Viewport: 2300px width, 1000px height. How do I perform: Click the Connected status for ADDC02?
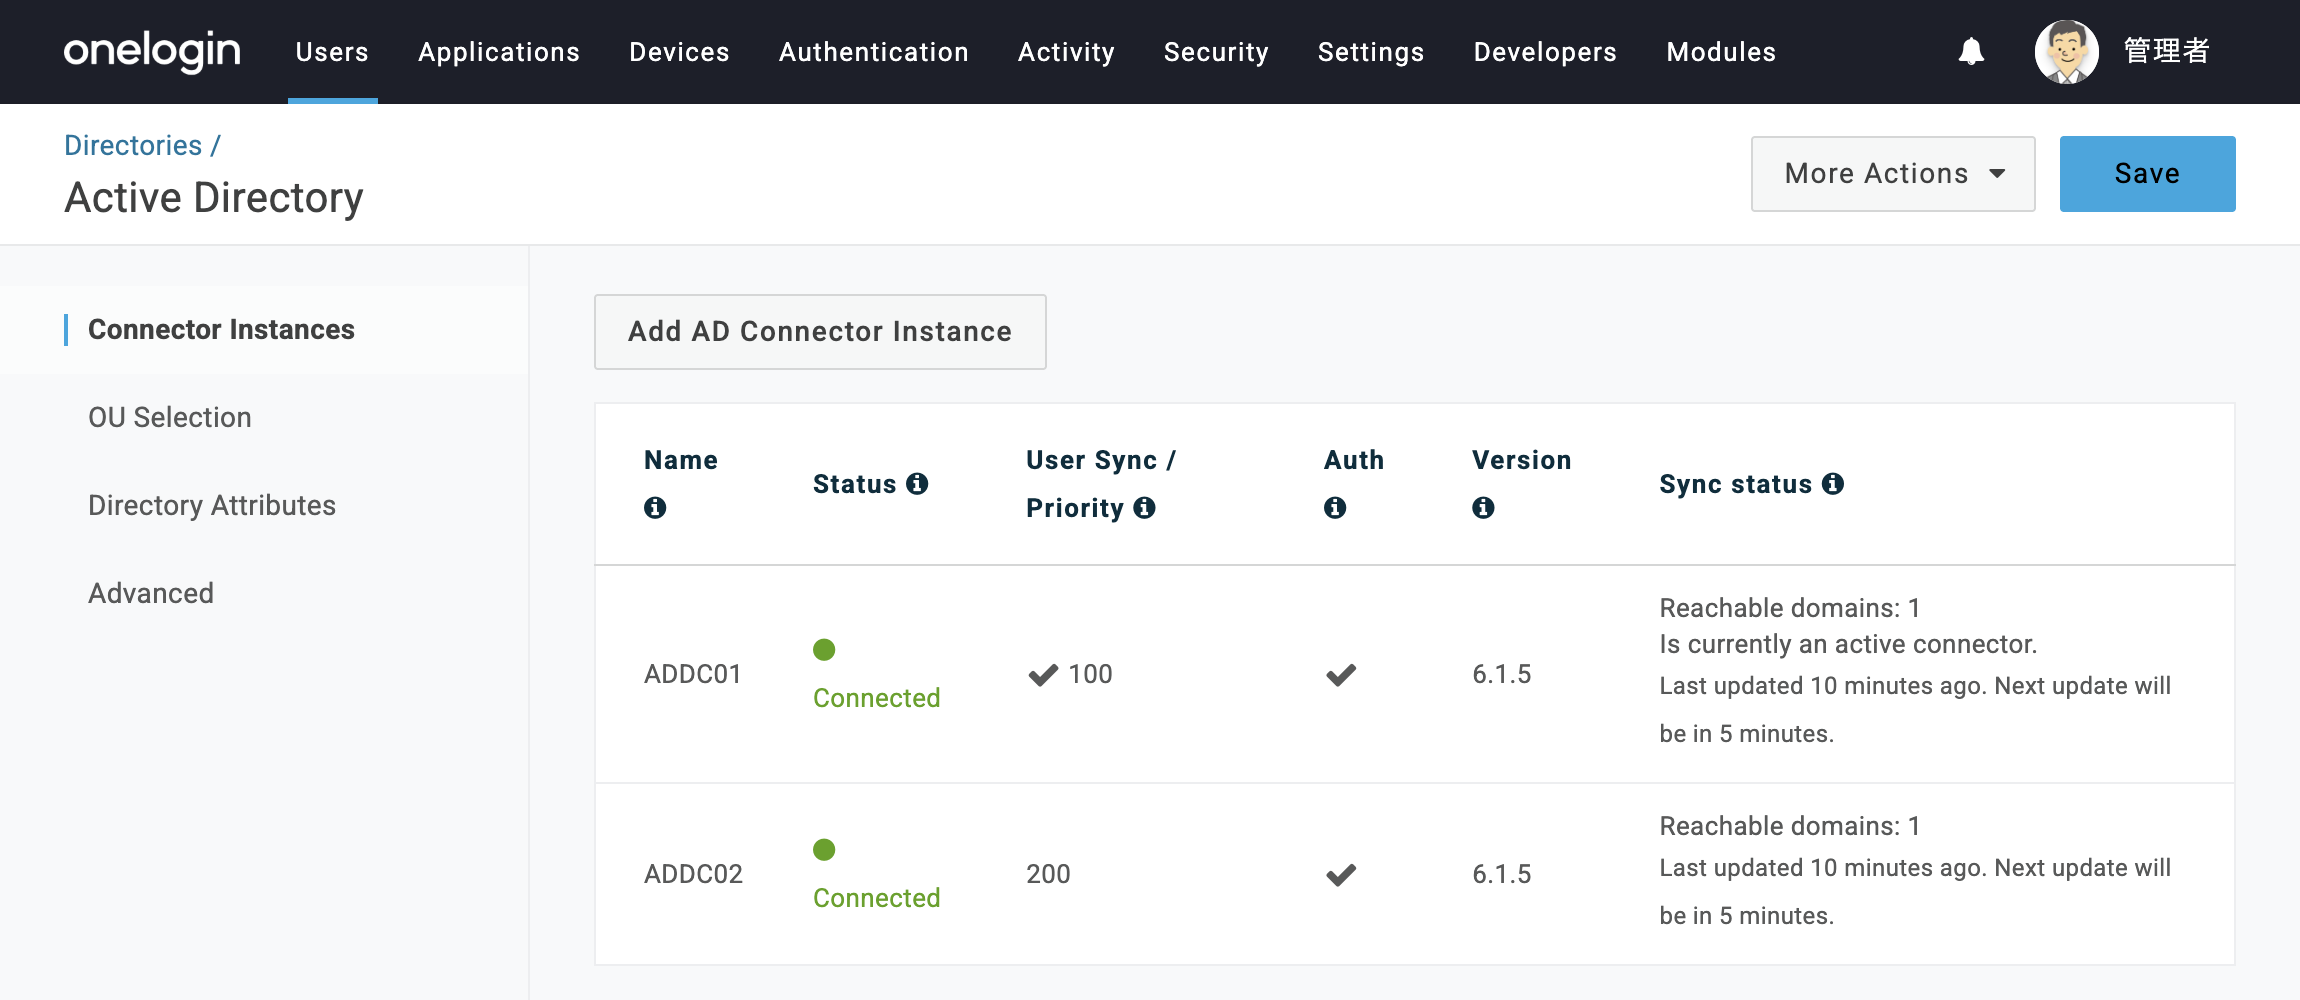tap(876, 898)
